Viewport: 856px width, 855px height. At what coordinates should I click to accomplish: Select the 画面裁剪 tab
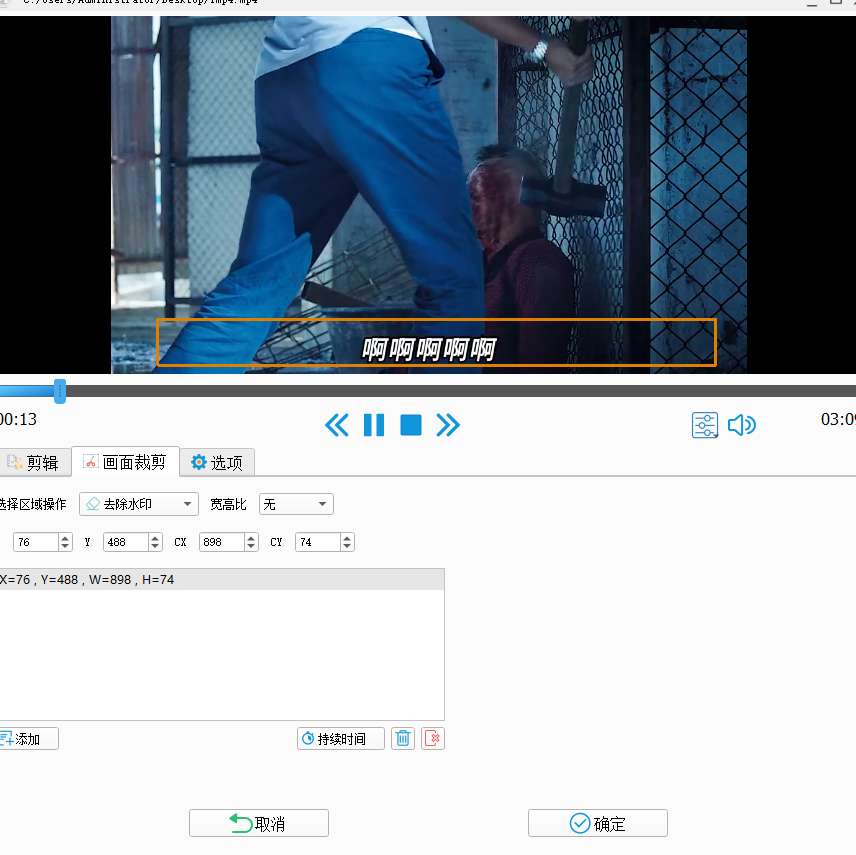pos(125,462)
